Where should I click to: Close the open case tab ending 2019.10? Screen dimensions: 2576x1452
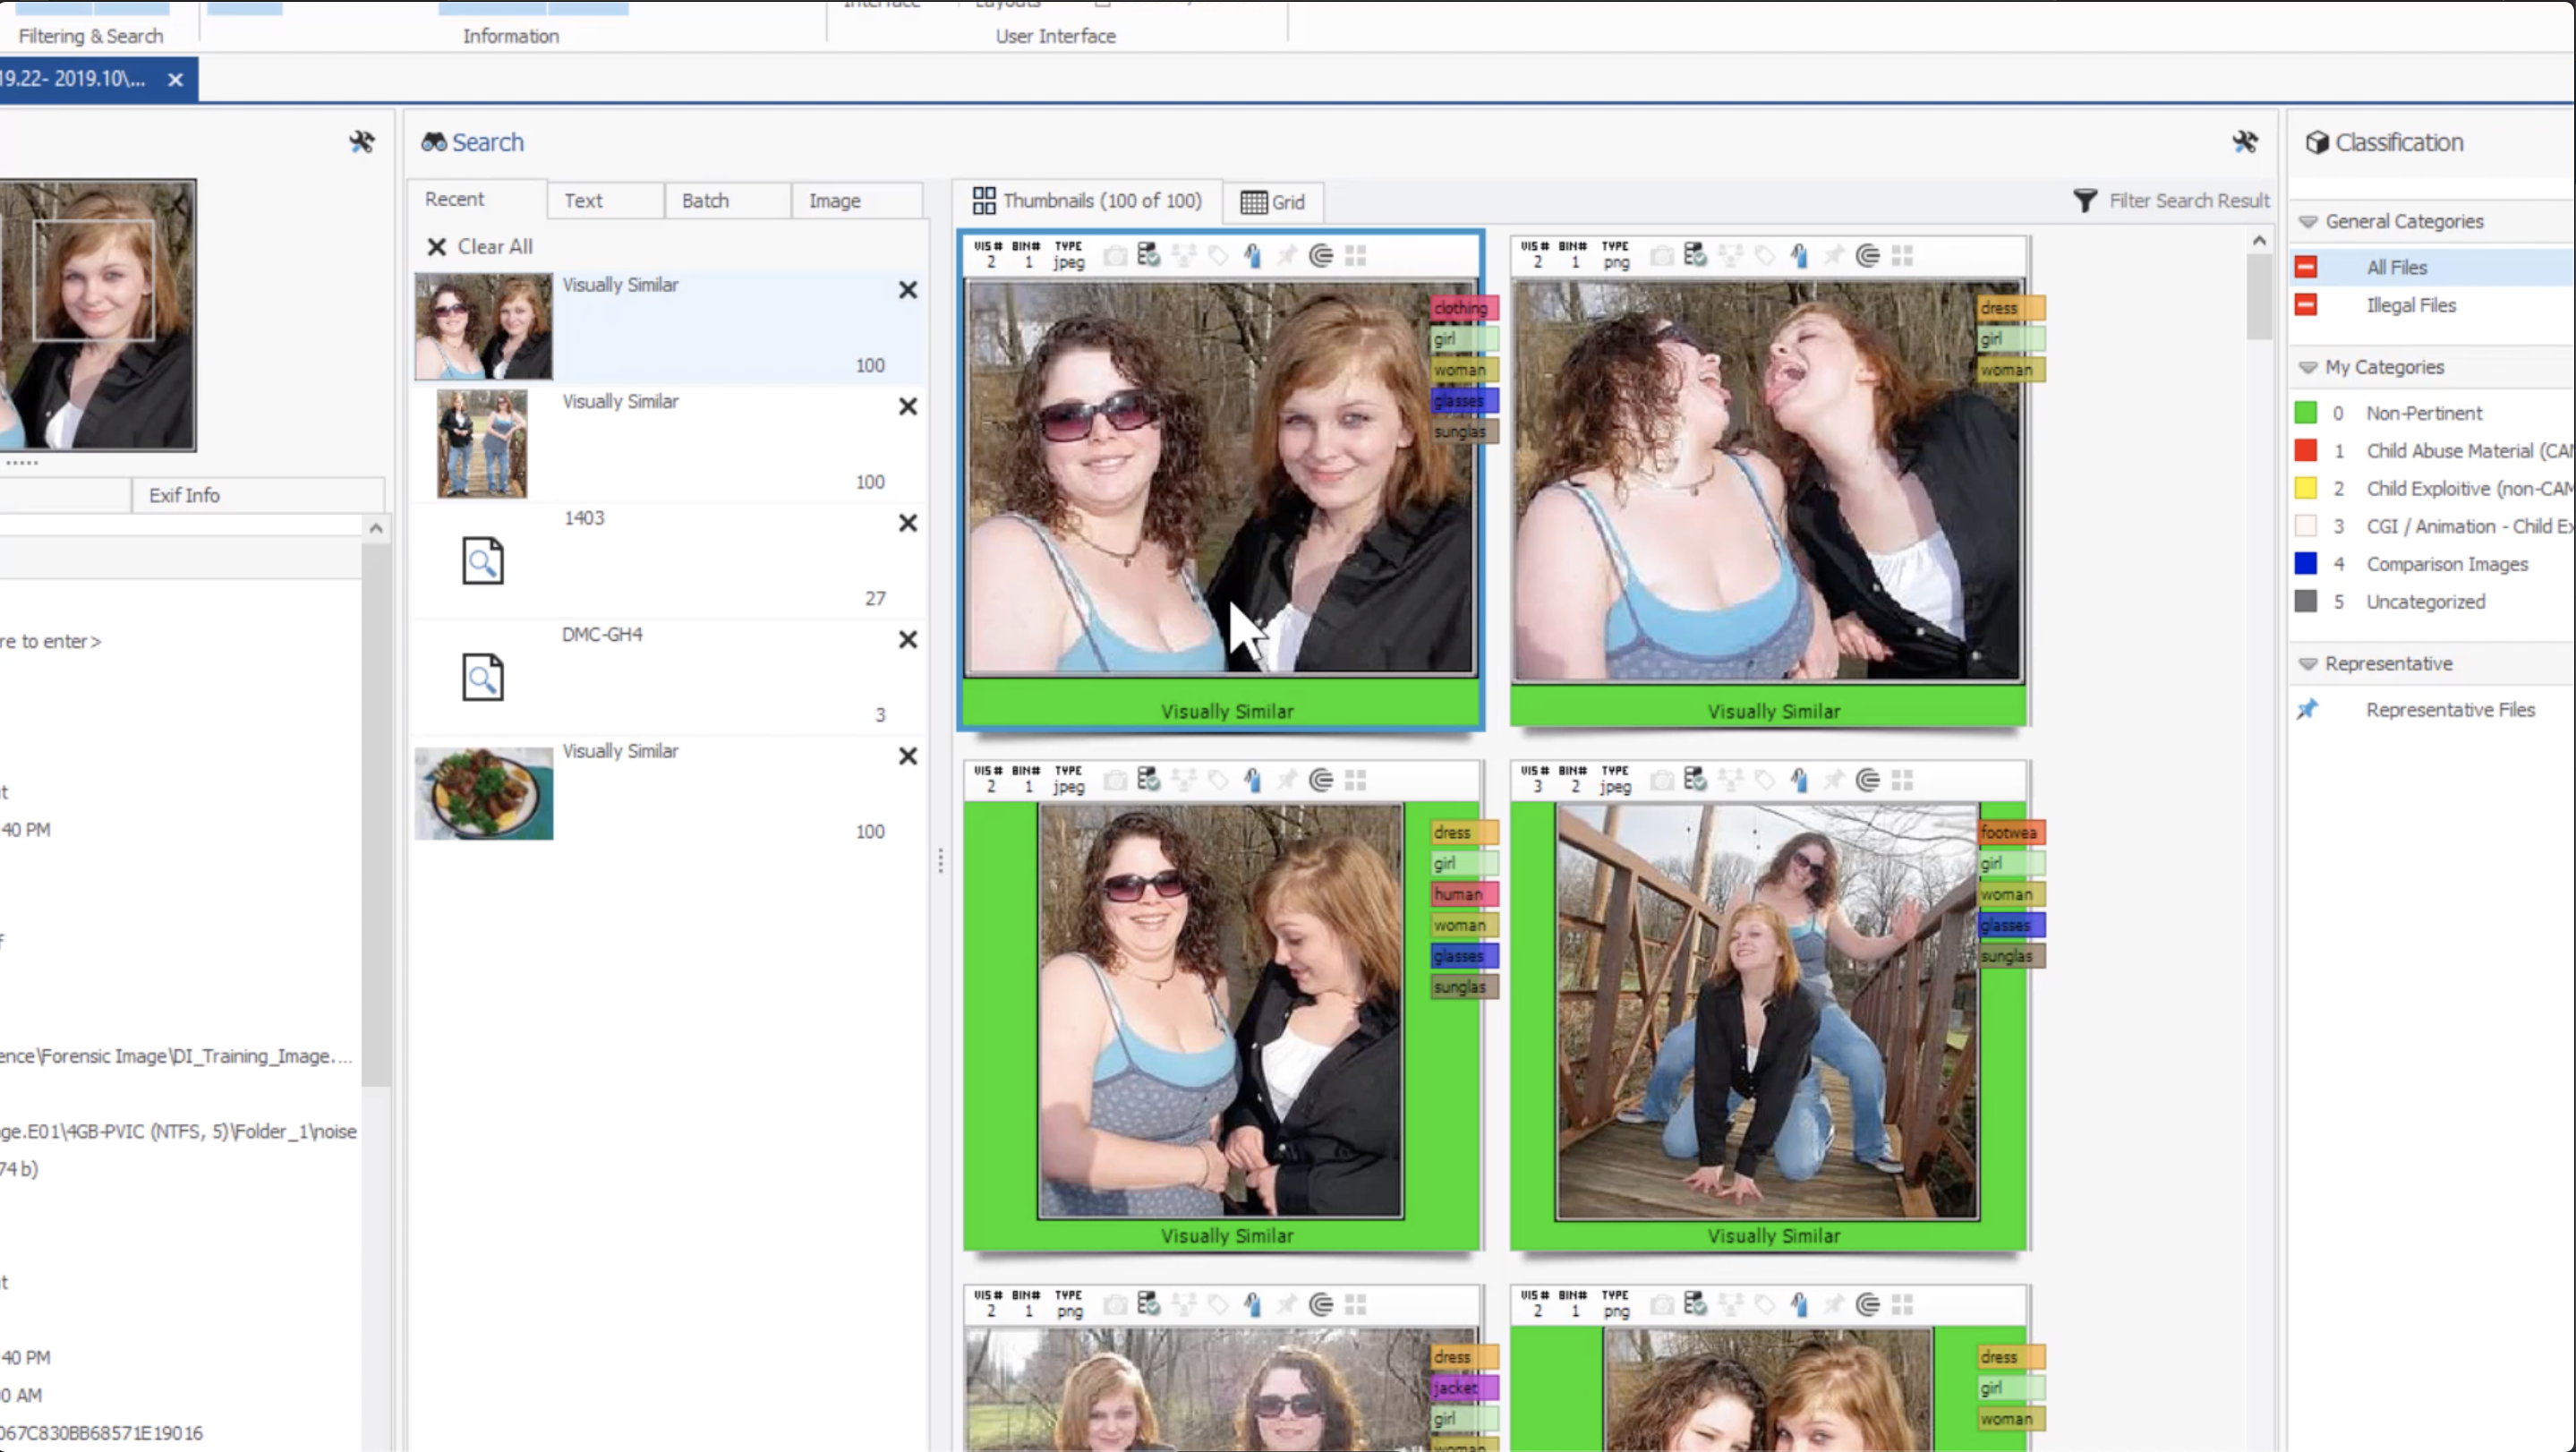tap(175, 79)
